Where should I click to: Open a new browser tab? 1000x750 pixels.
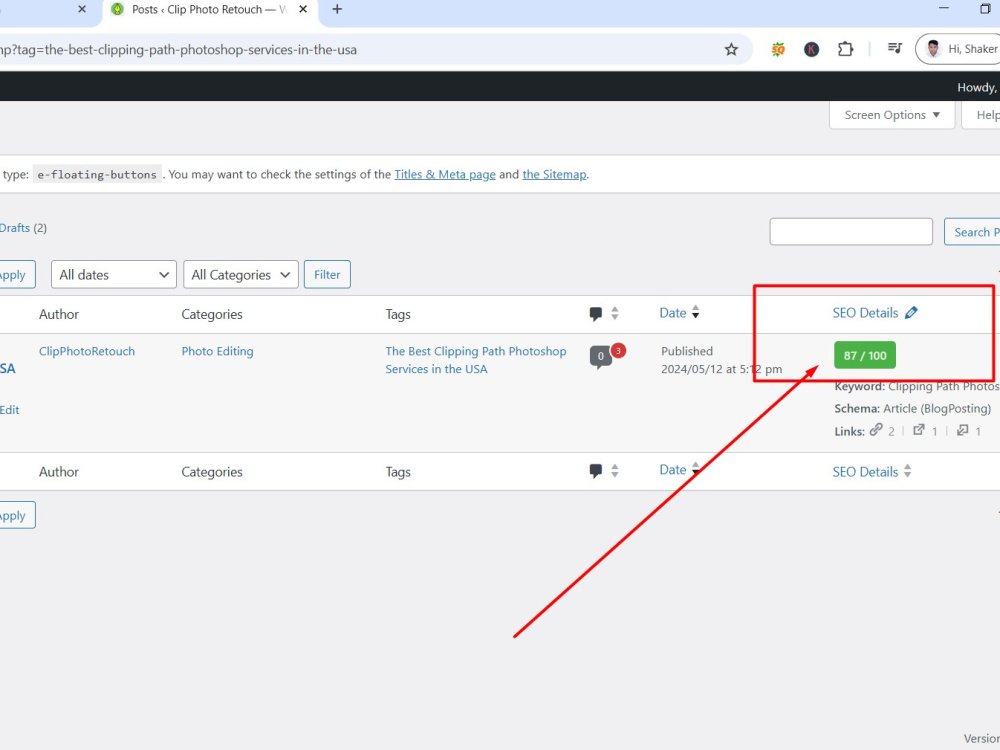pos(337,9)
